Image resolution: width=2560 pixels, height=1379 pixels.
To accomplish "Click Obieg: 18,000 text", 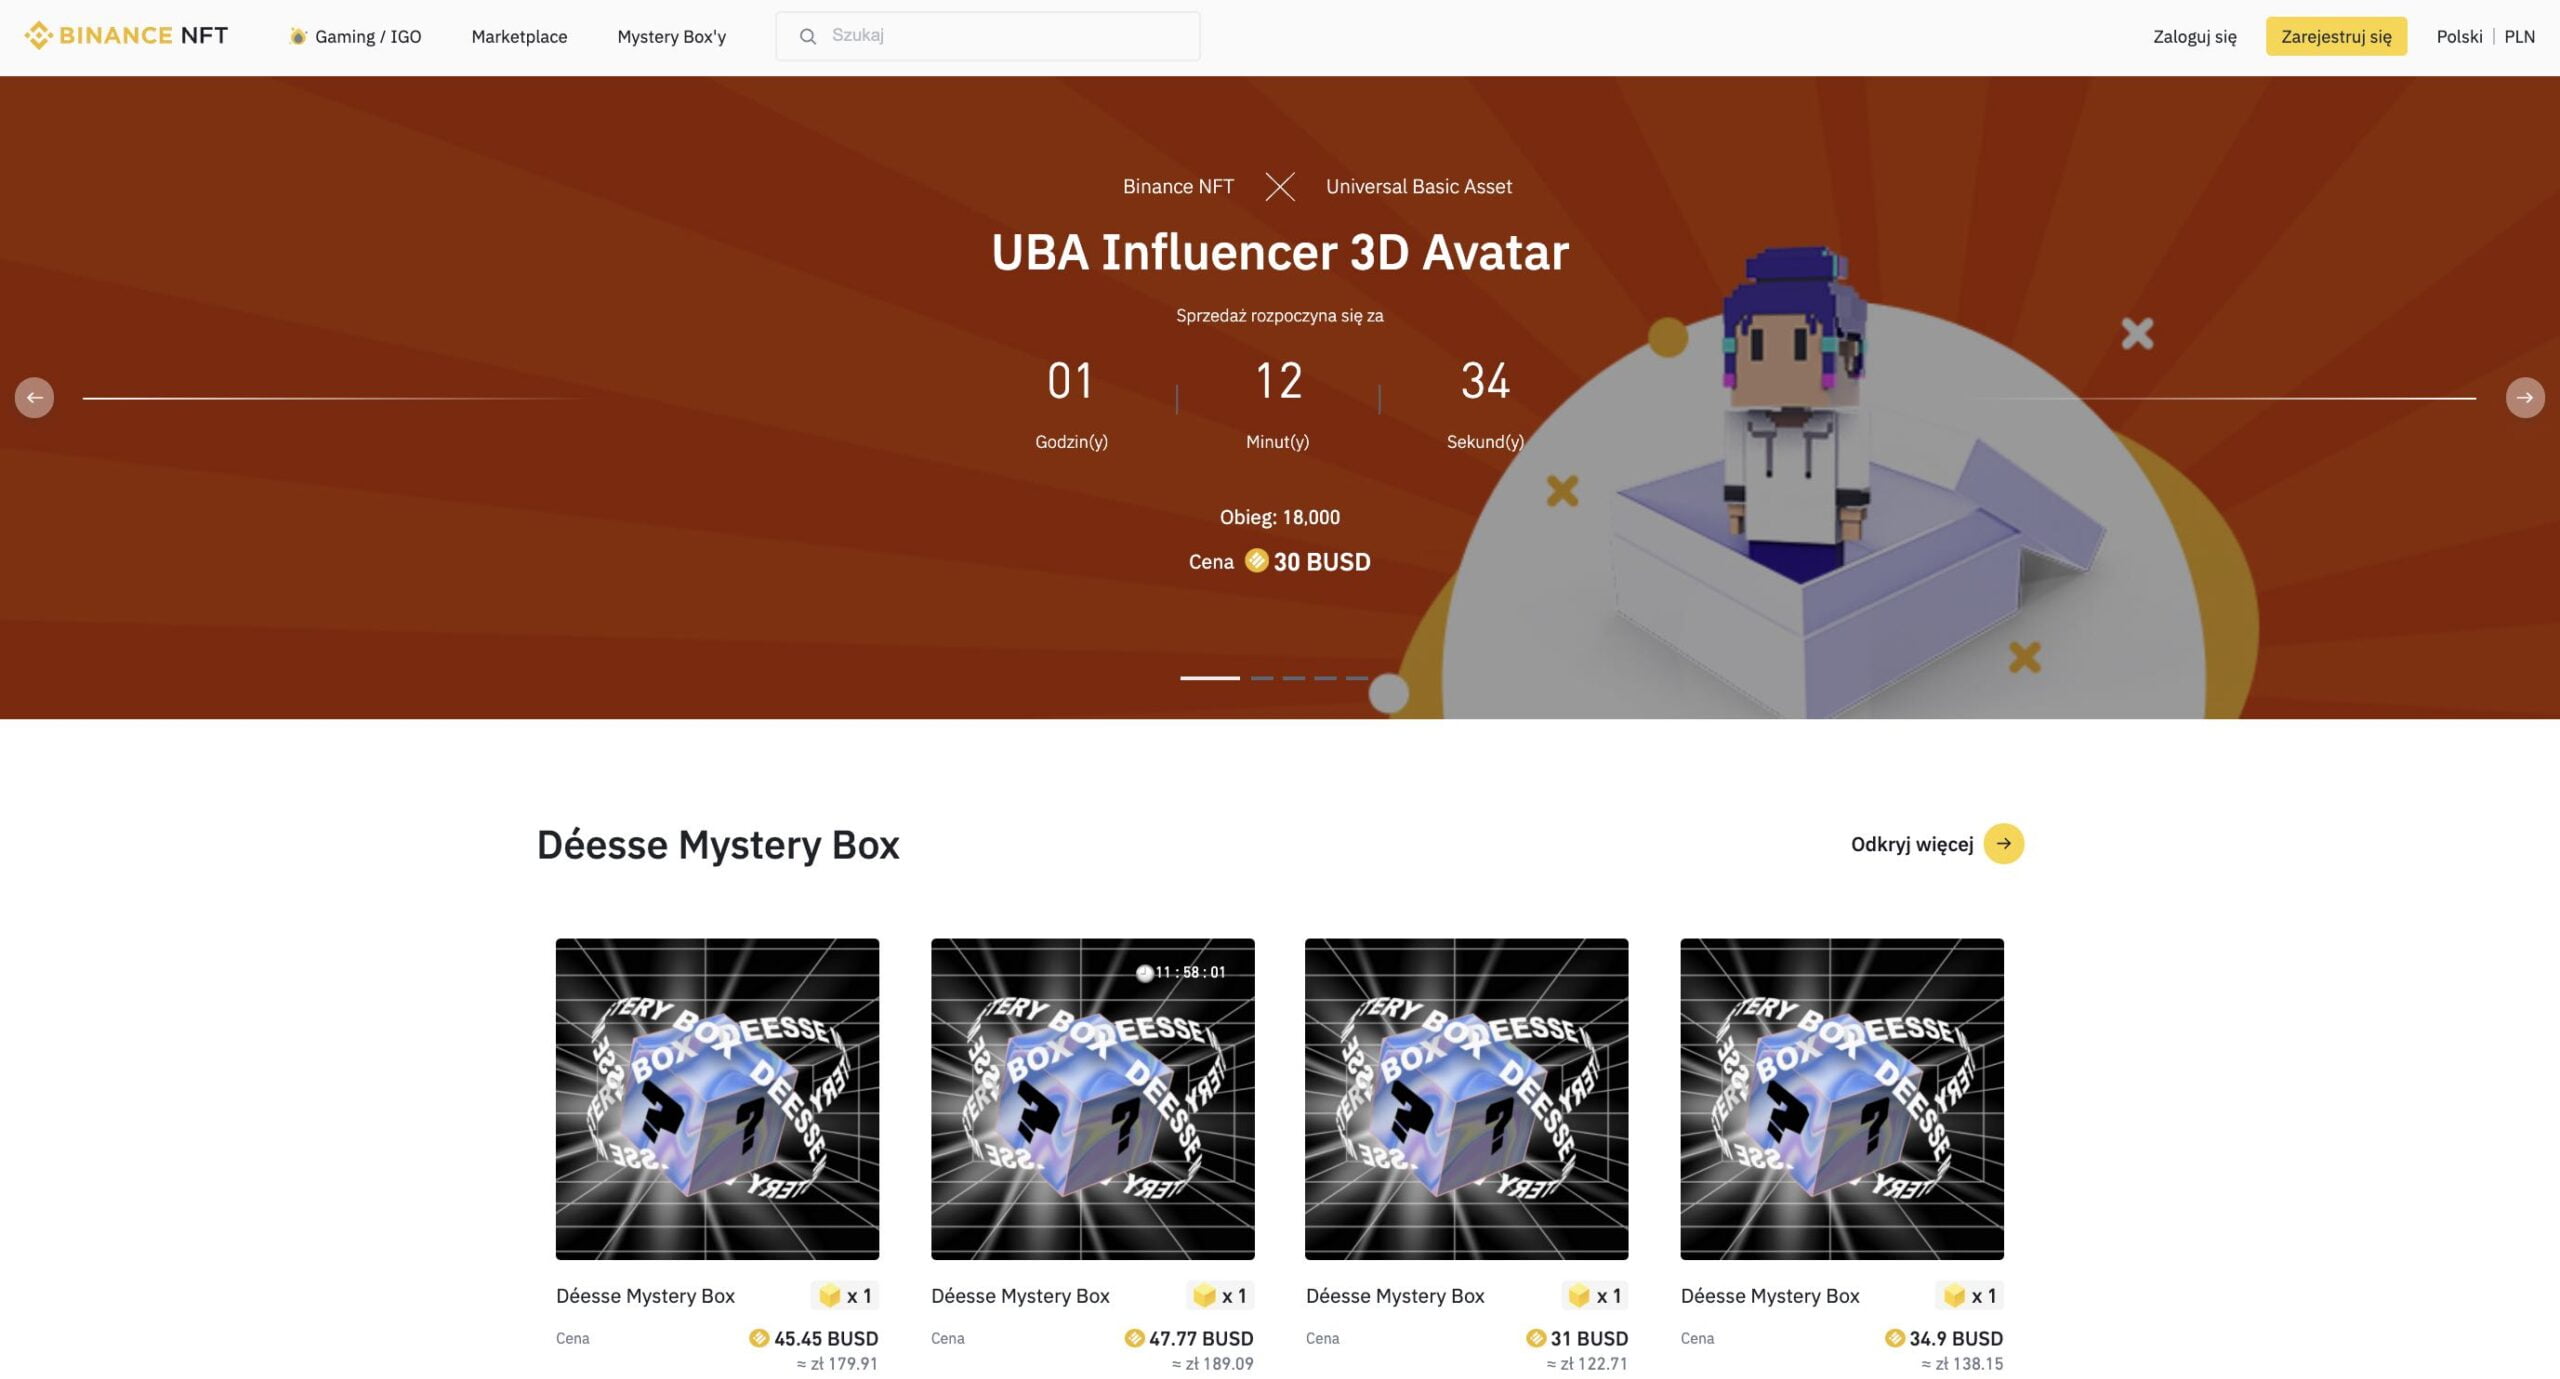I will click(x=1280, y=518).
